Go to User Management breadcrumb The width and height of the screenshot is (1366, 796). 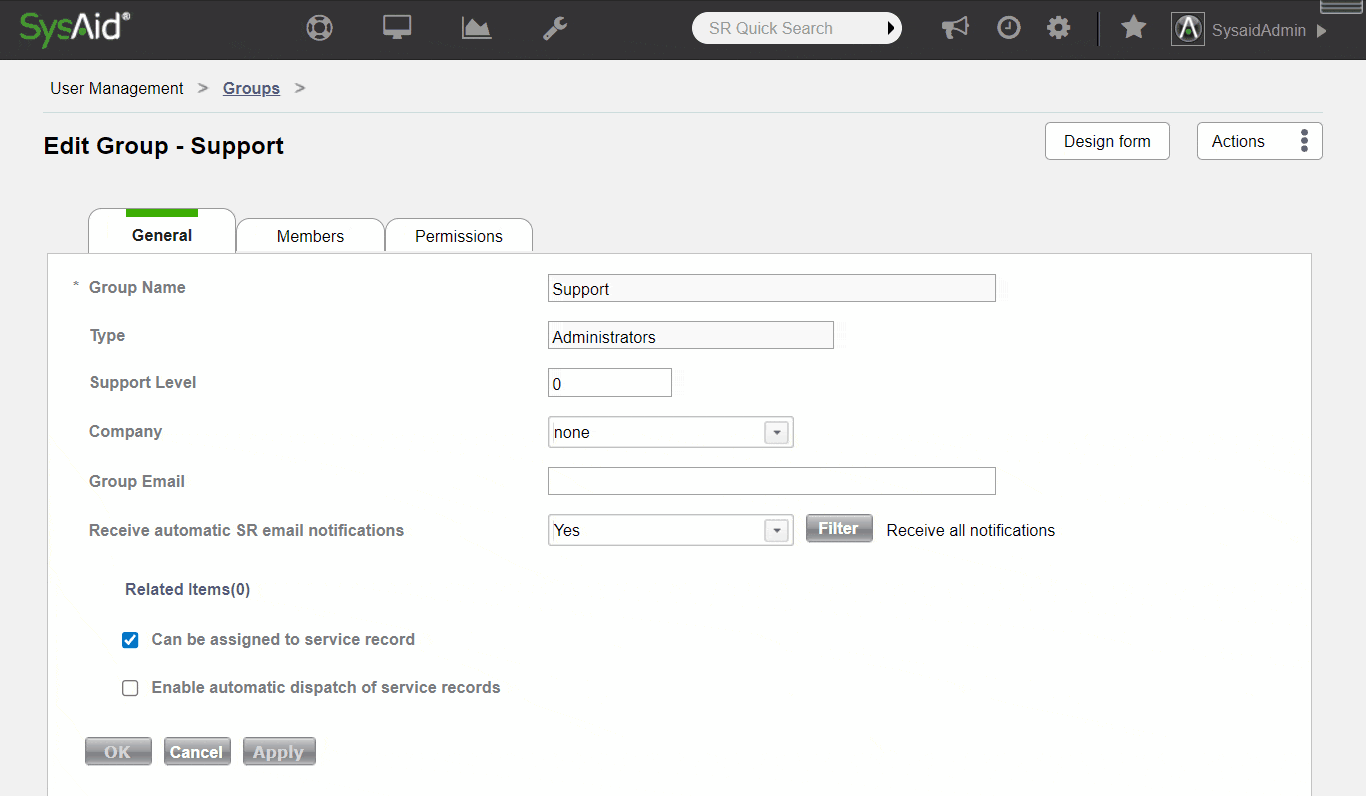tap(117, 88)
